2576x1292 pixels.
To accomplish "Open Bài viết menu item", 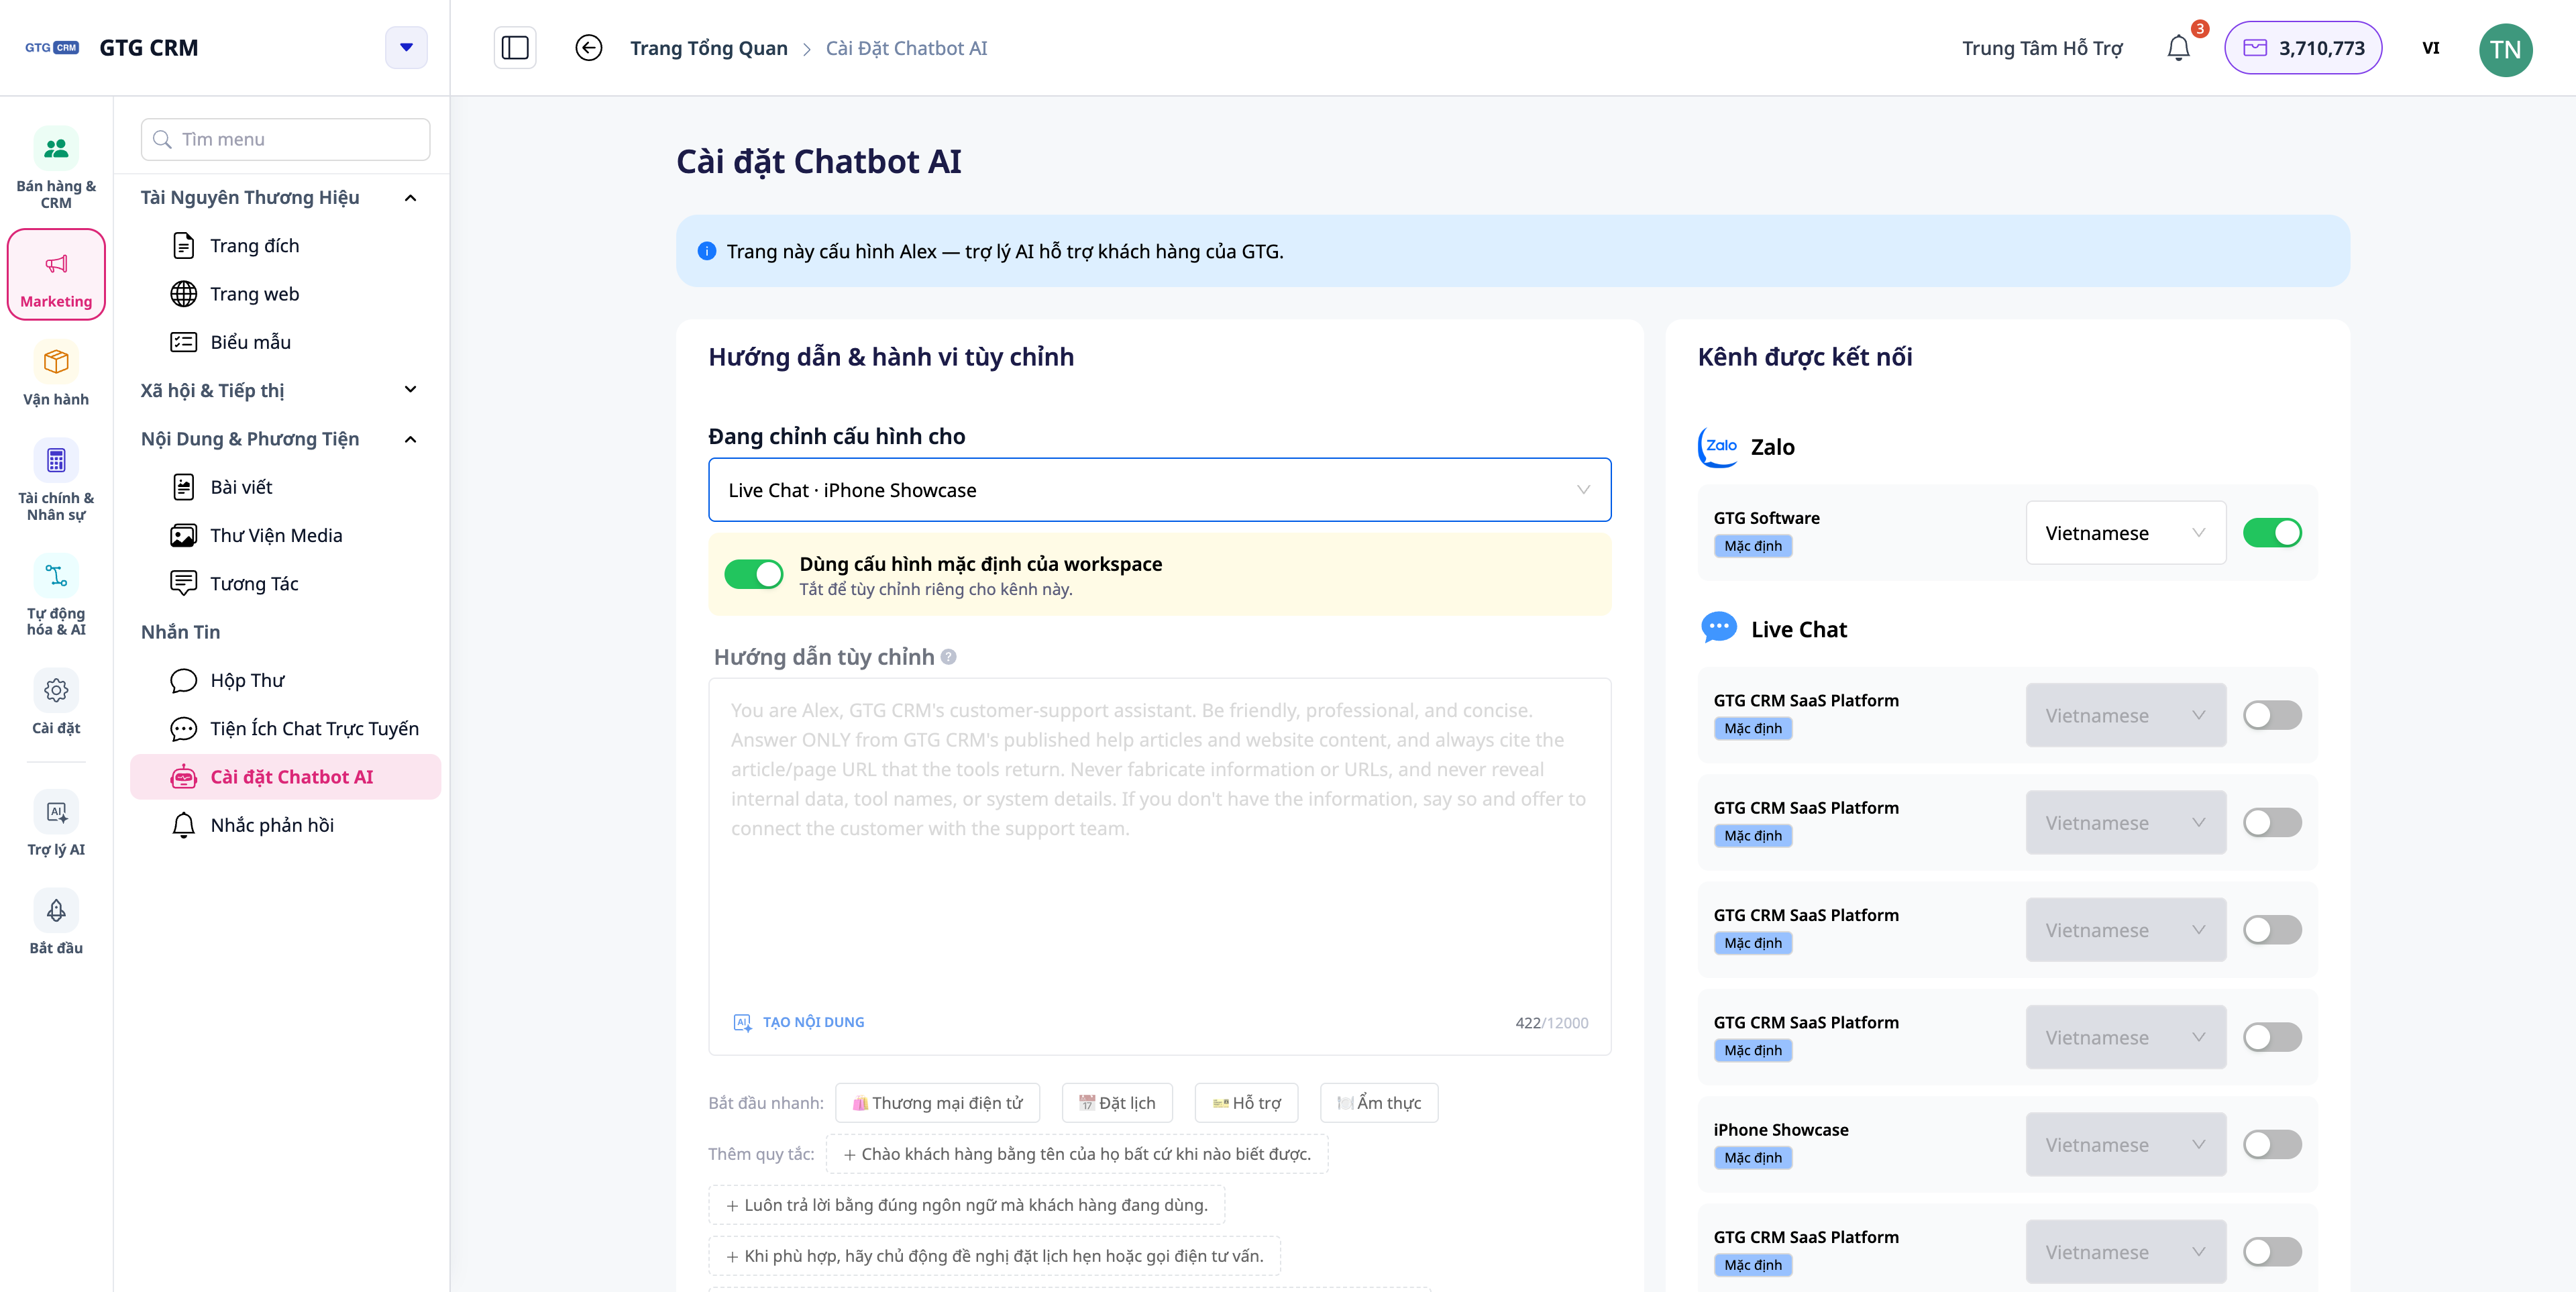I will [286, 487].
